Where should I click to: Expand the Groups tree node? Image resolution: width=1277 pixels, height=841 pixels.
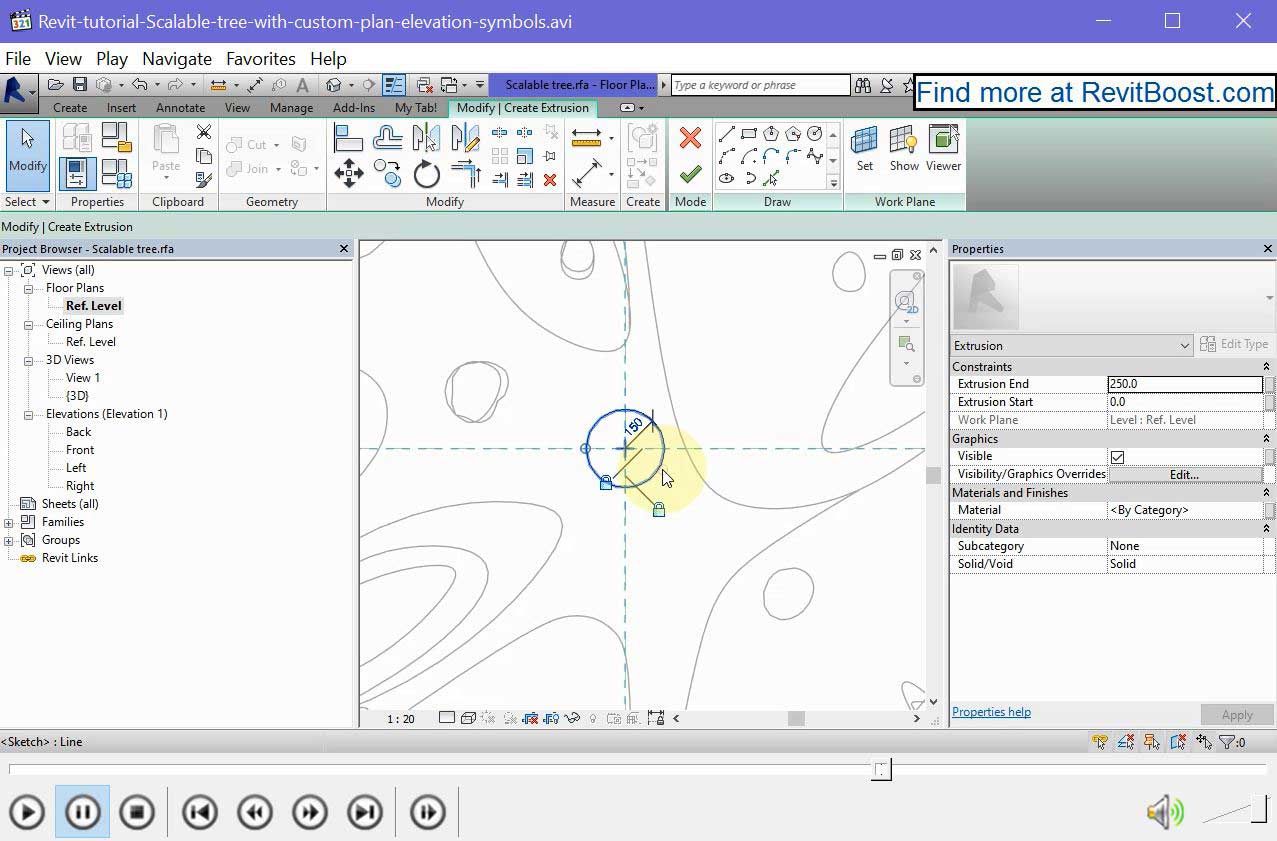[9, 540]
